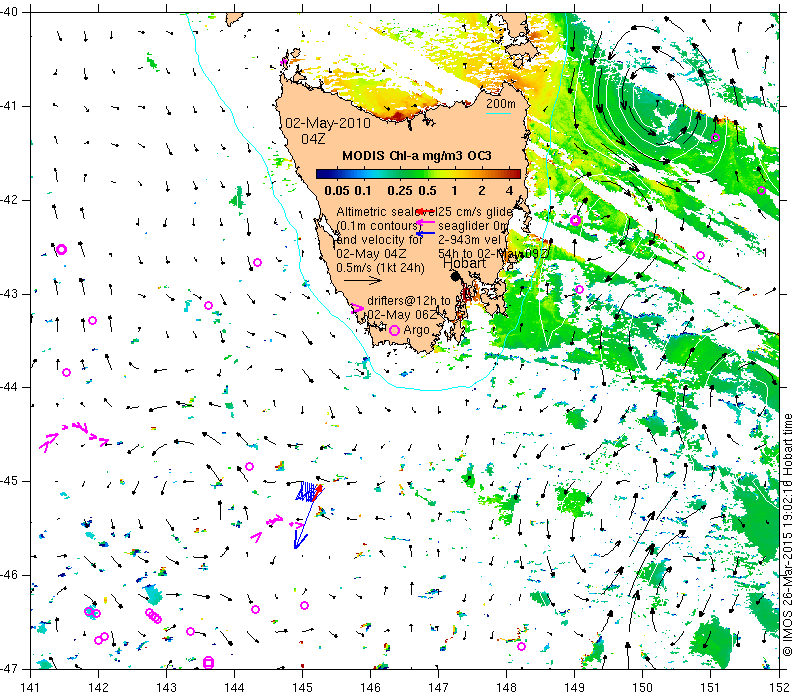Click the Argo circle near 151.7E, 41.9S
Viewport: 800px width, 700px height.
pos(762,191)
